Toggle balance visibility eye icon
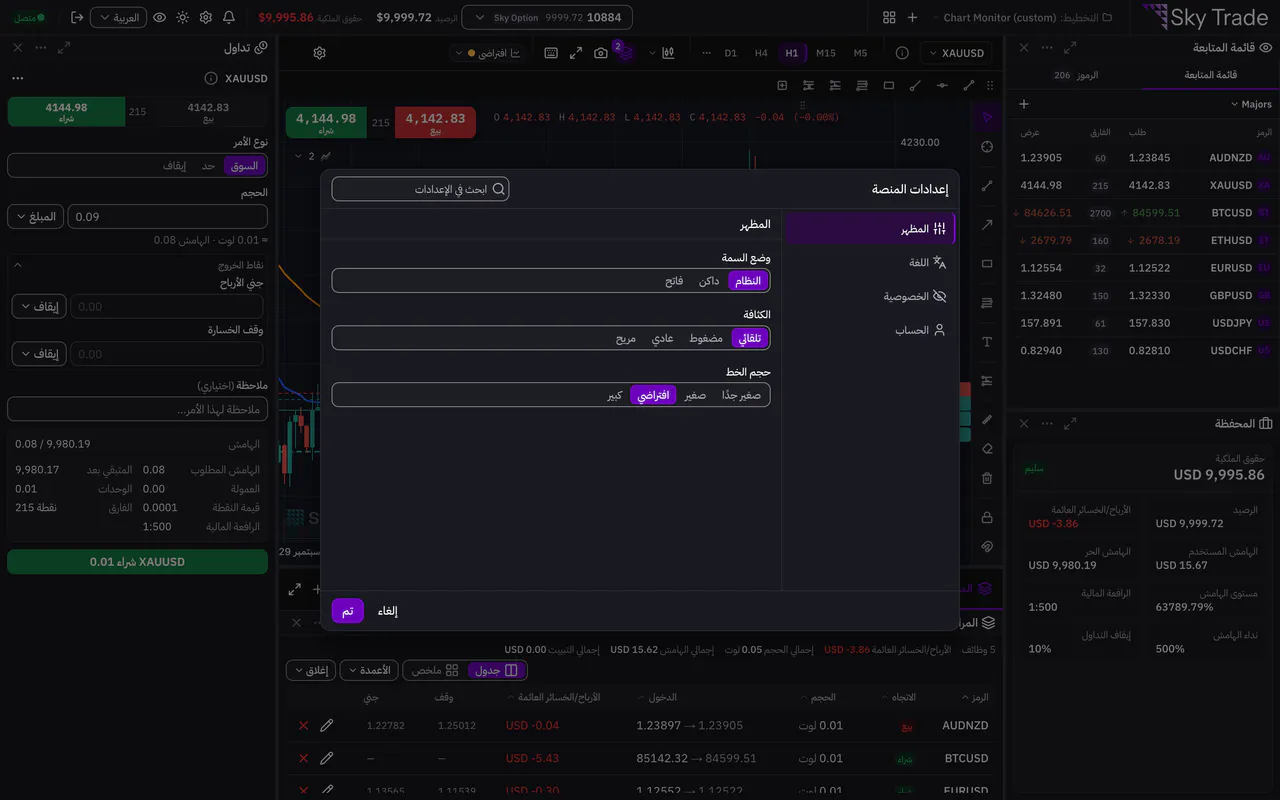The width and height of the screenshot is (1280, 800). click(159, 18)
